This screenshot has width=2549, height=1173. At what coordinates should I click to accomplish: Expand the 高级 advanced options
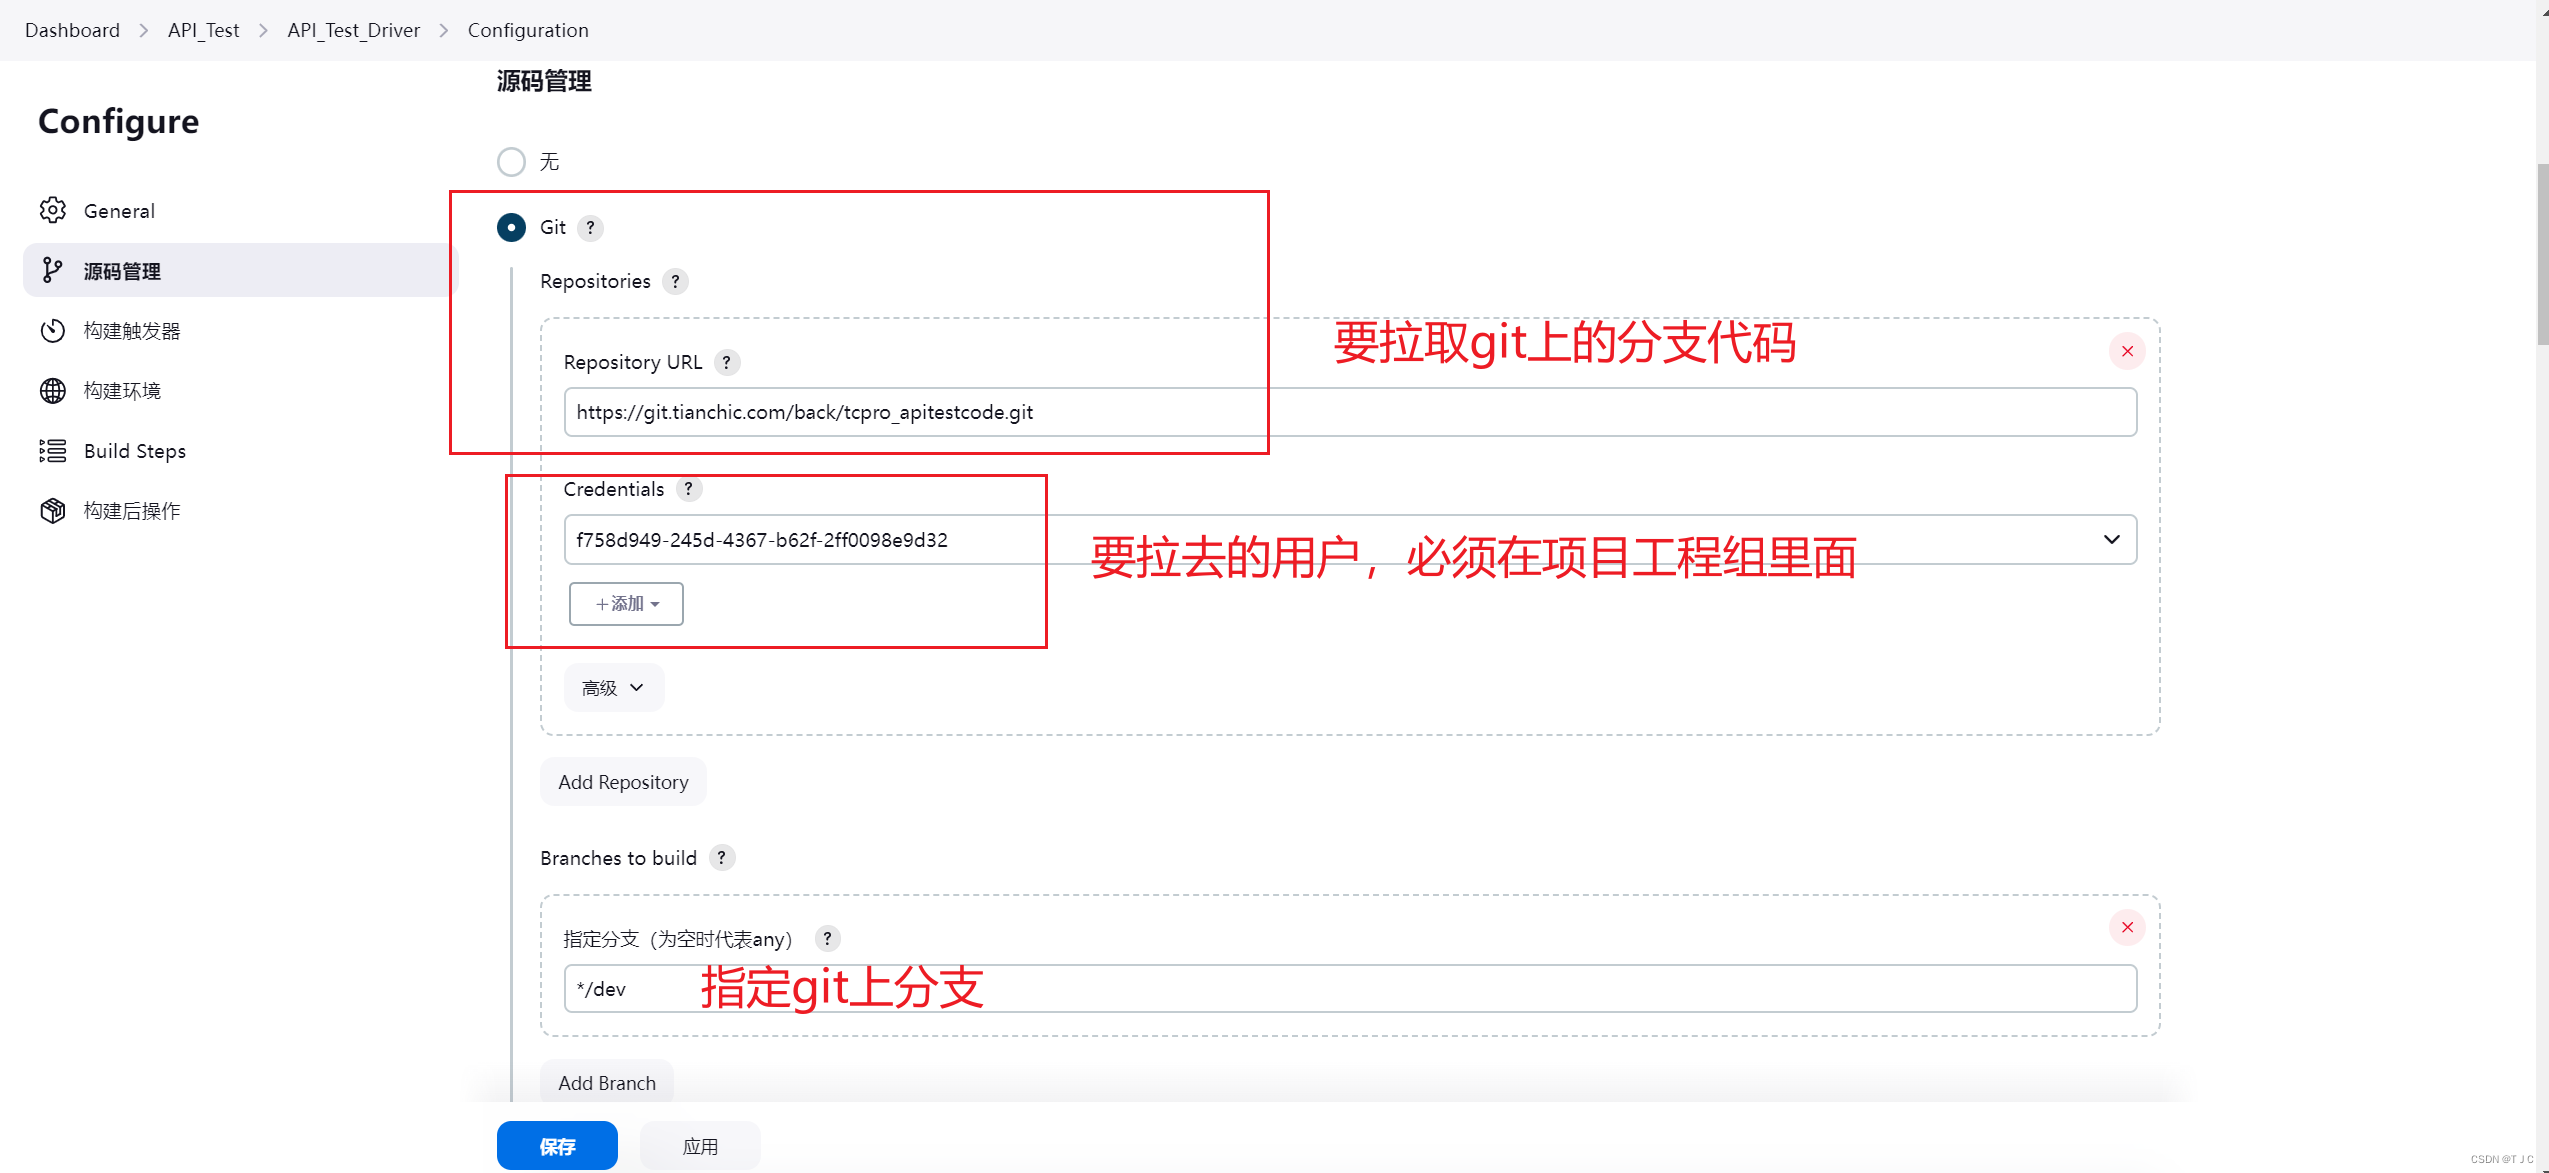tap(613, 687)
